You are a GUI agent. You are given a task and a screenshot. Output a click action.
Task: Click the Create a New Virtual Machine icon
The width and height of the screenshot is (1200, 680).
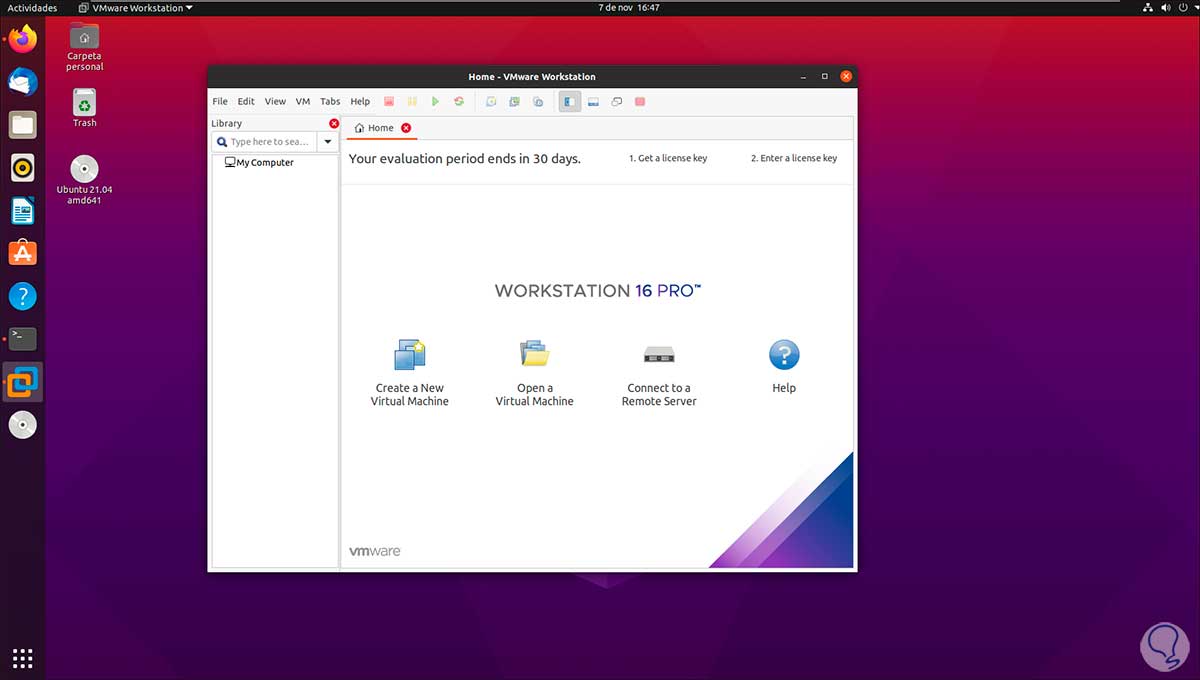(410, 355)
